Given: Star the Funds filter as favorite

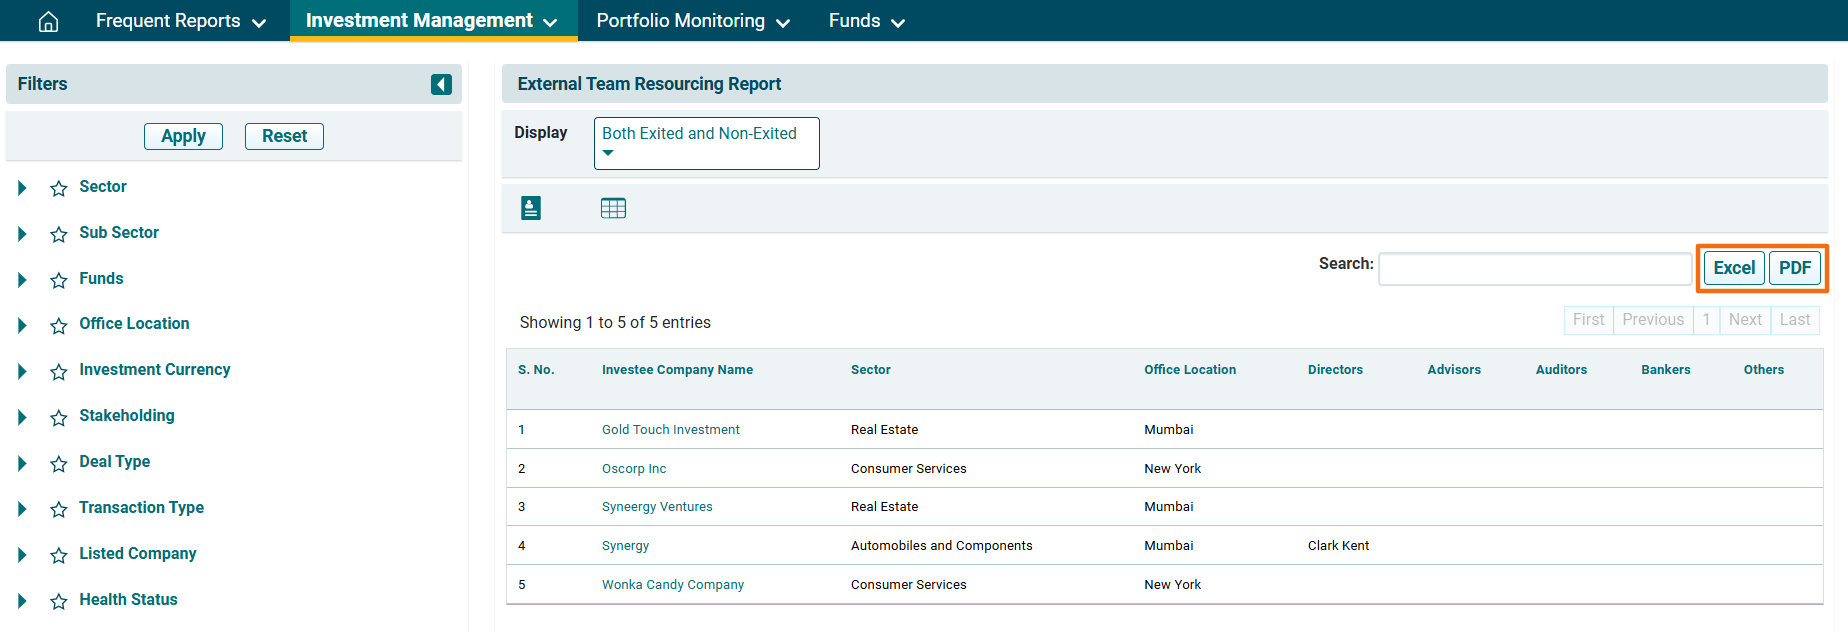Looking at the screenshot, I should (59, 280).
